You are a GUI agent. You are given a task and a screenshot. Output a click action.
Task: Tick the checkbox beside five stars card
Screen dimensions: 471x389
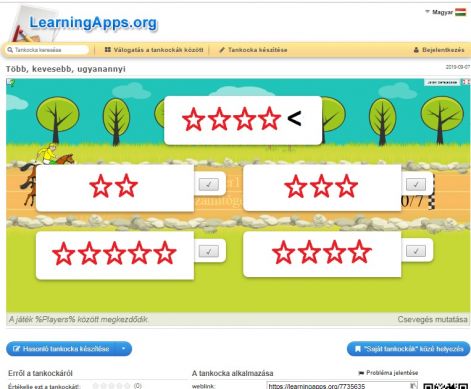point(209,251)
